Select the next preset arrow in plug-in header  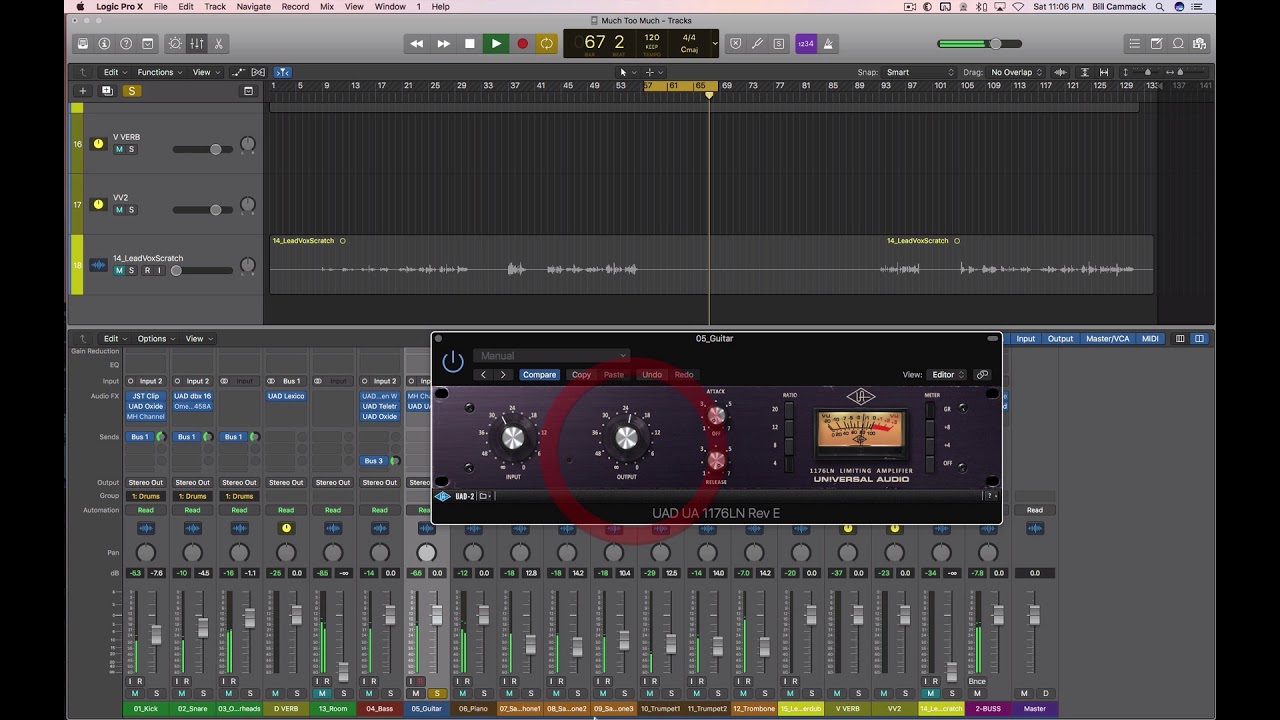click(x=503, y=375)
